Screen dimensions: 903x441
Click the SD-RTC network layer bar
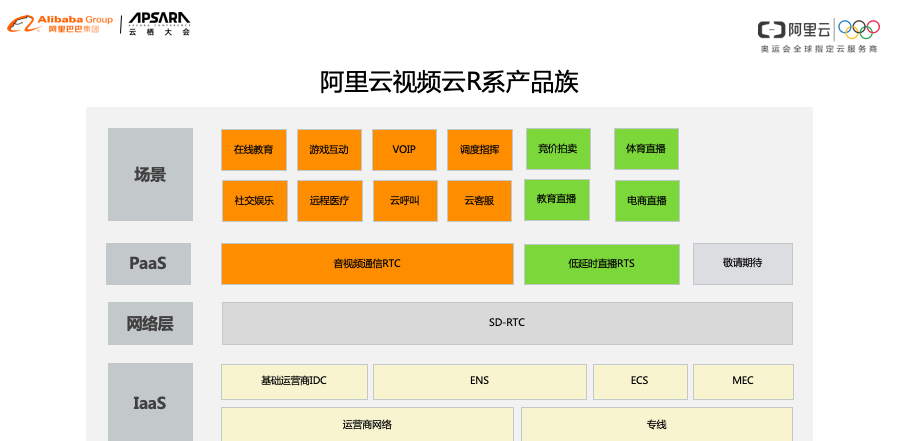coord(507,324)
